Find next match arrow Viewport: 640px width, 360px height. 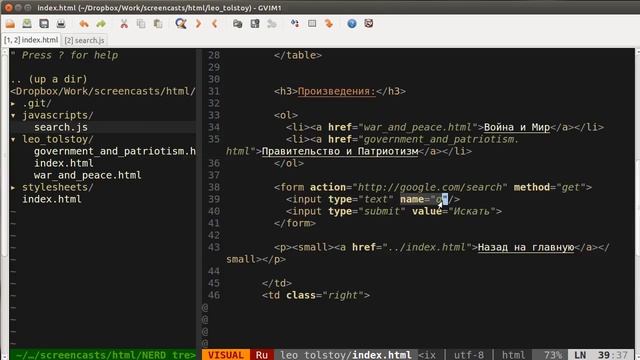pos(198,24)
